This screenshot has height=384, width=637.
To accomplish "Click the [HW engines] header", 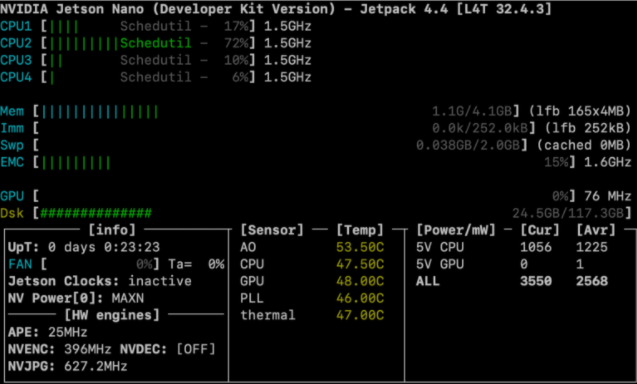I will coord(112,315).
